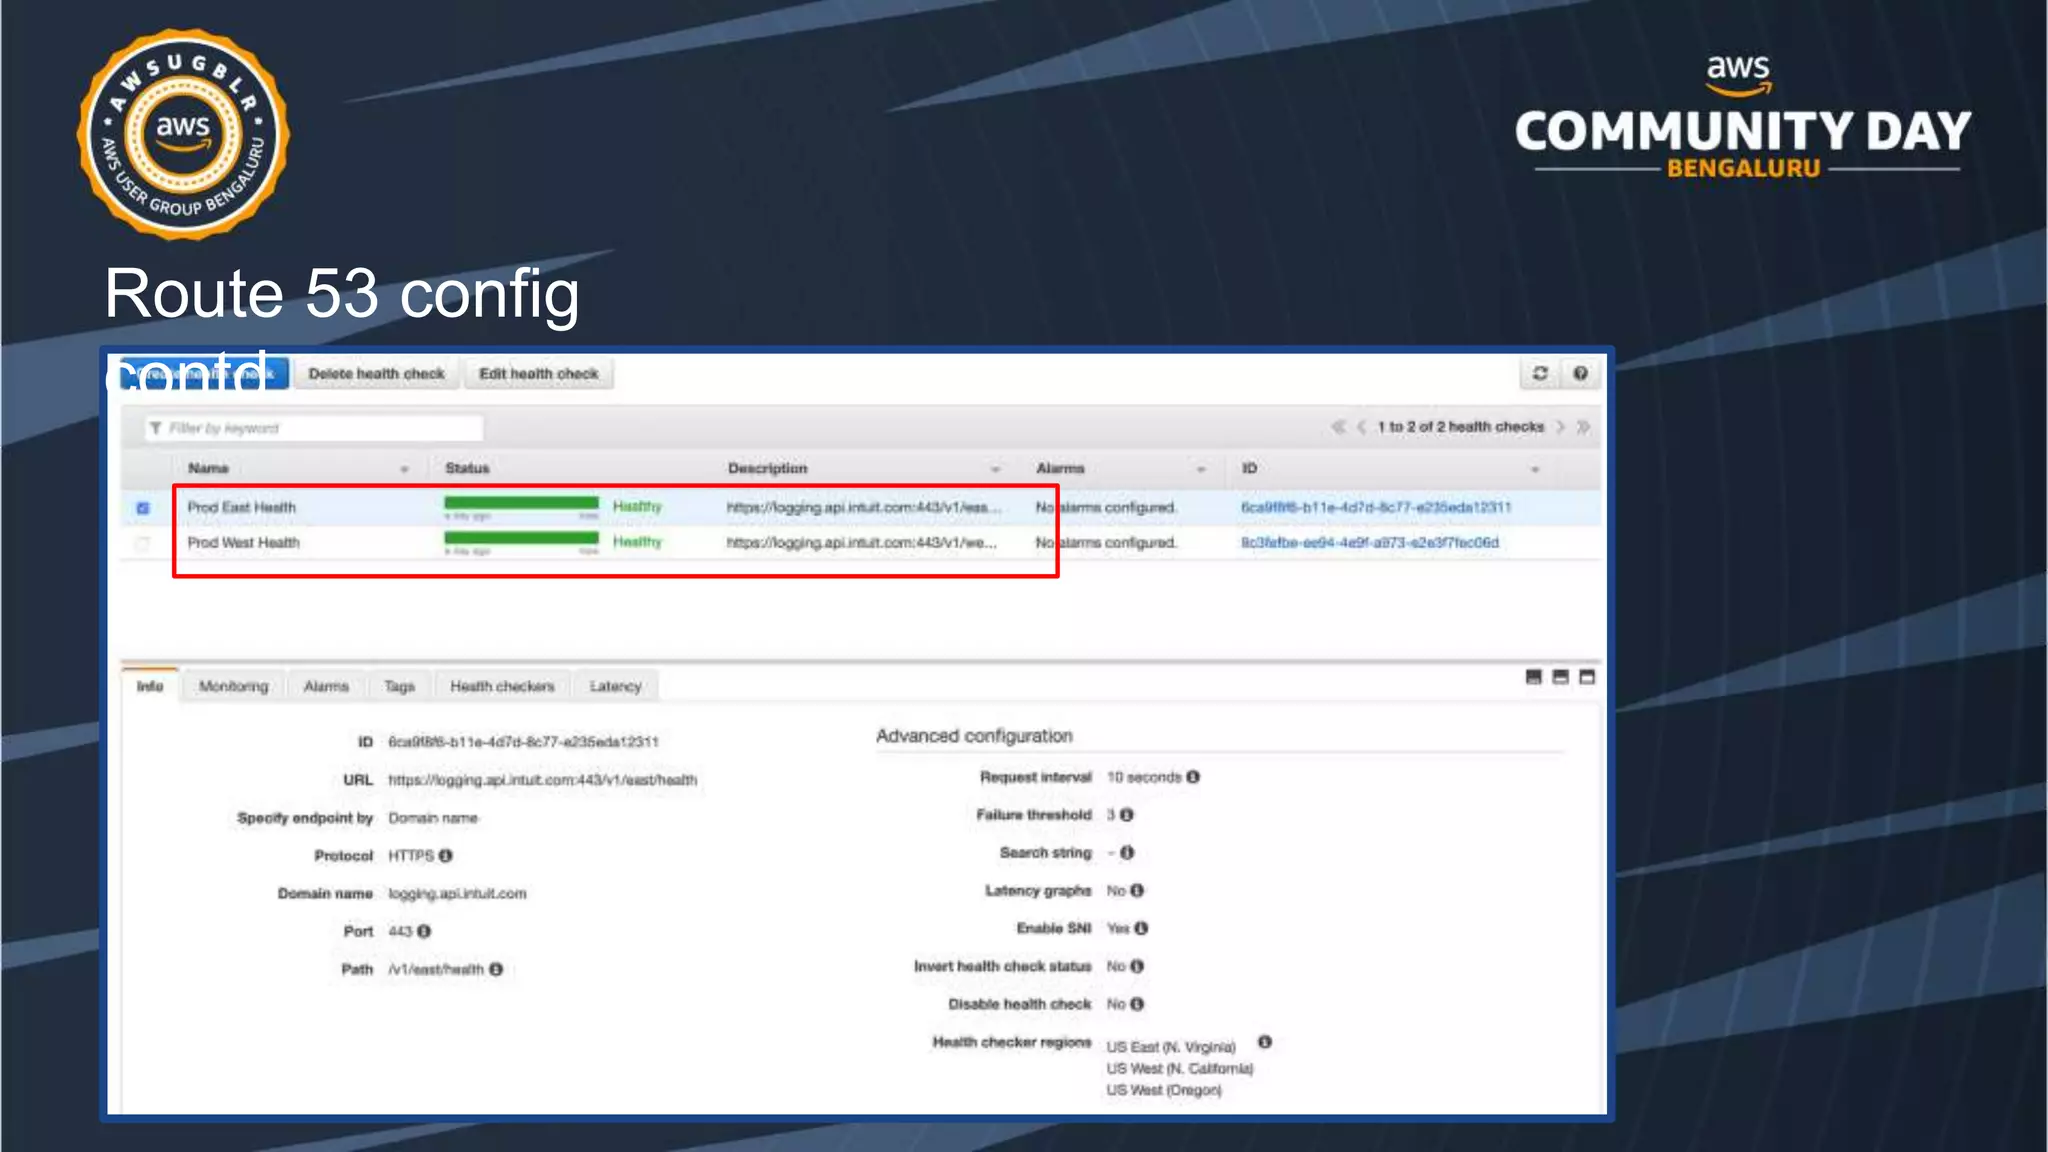
Task: Open the Health checkers tab
Action: tap(502, 686)
